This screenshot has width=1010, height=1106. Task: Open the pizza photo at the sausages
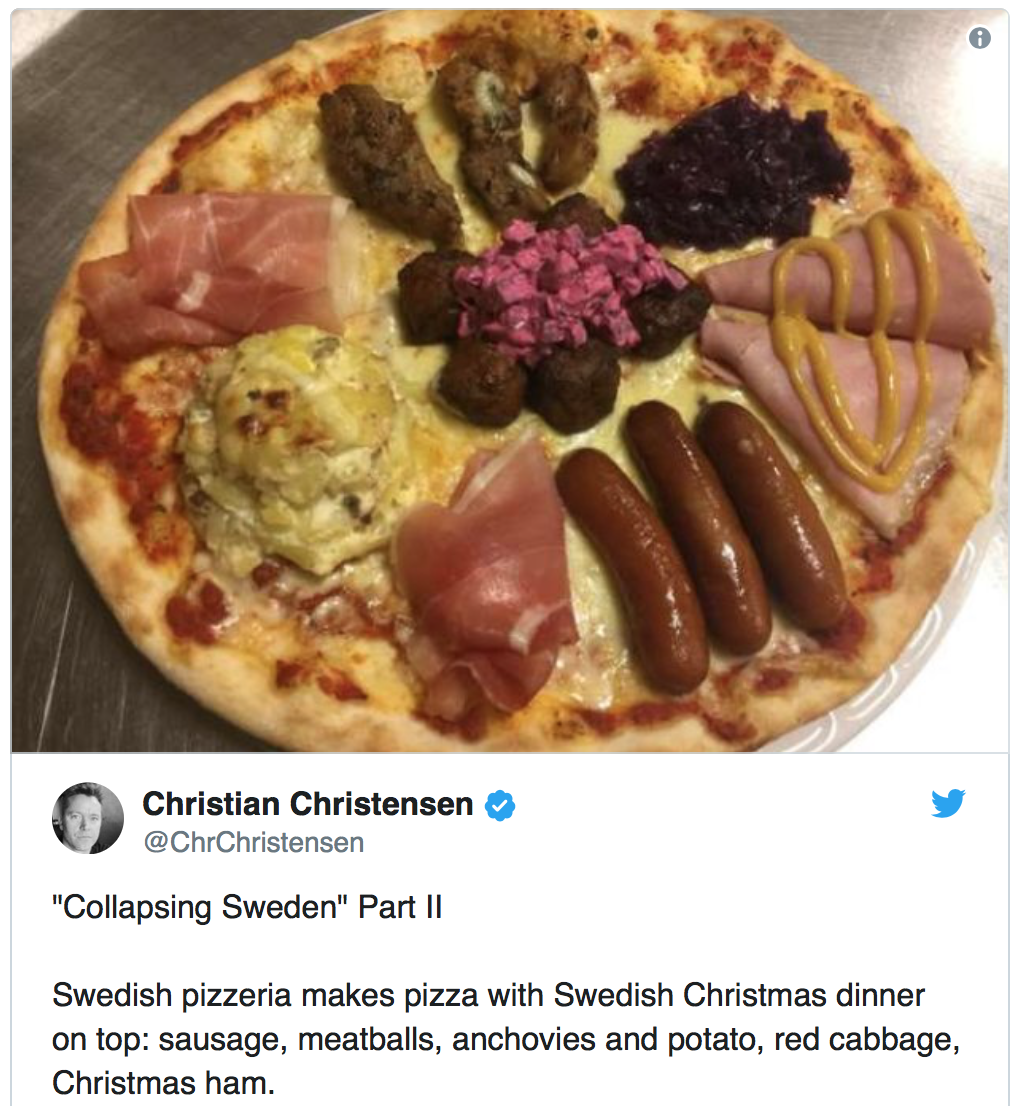(700, 543)
